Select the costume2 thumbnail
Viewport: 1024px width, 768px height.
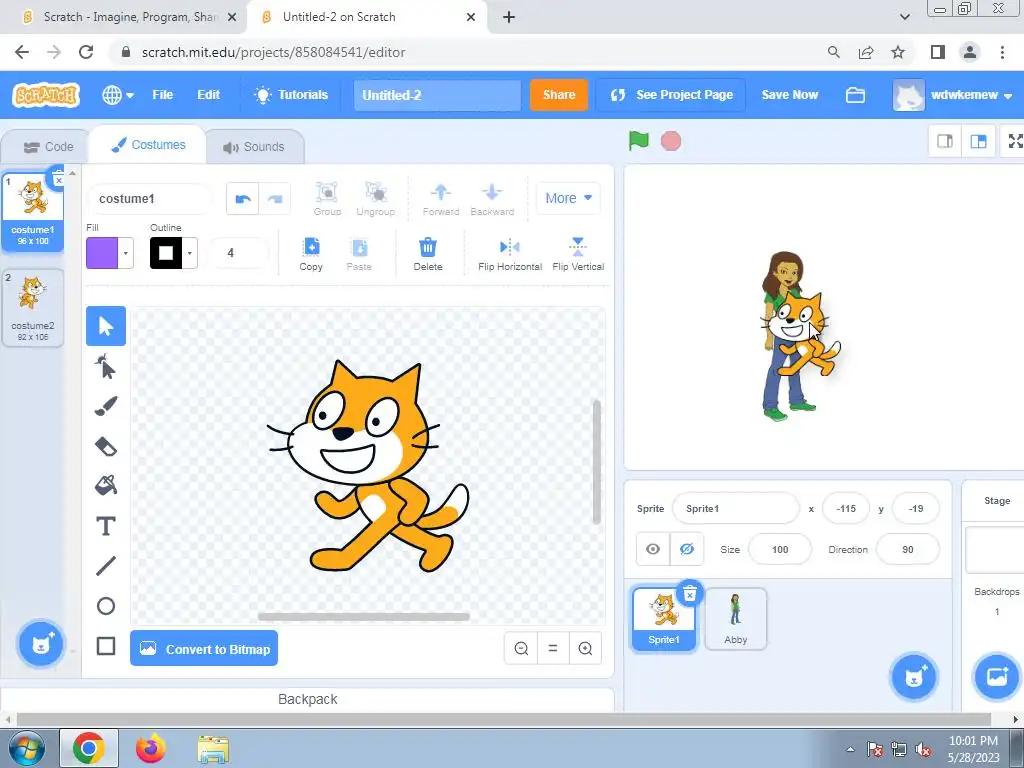(33, 308)
